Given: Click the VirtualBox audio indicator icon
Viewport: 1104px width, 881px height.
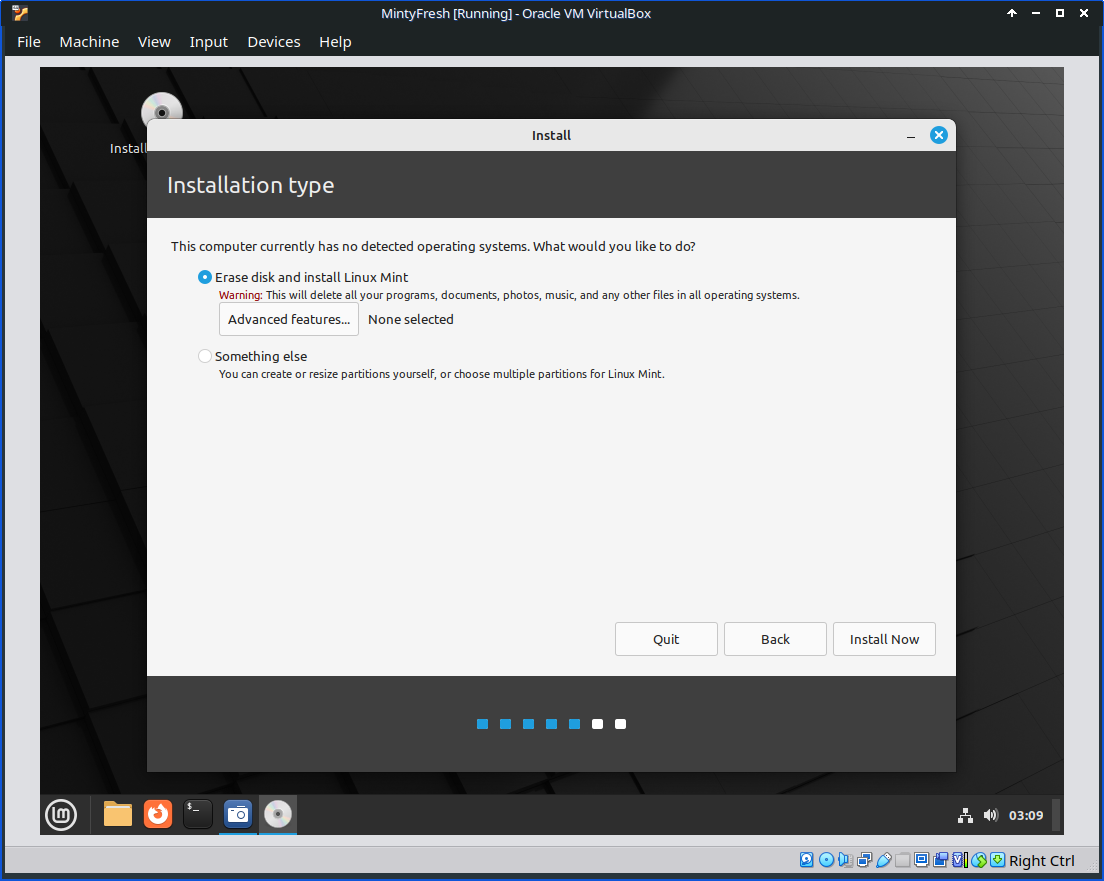Looking at the screenshot, I should click(846, 860).
